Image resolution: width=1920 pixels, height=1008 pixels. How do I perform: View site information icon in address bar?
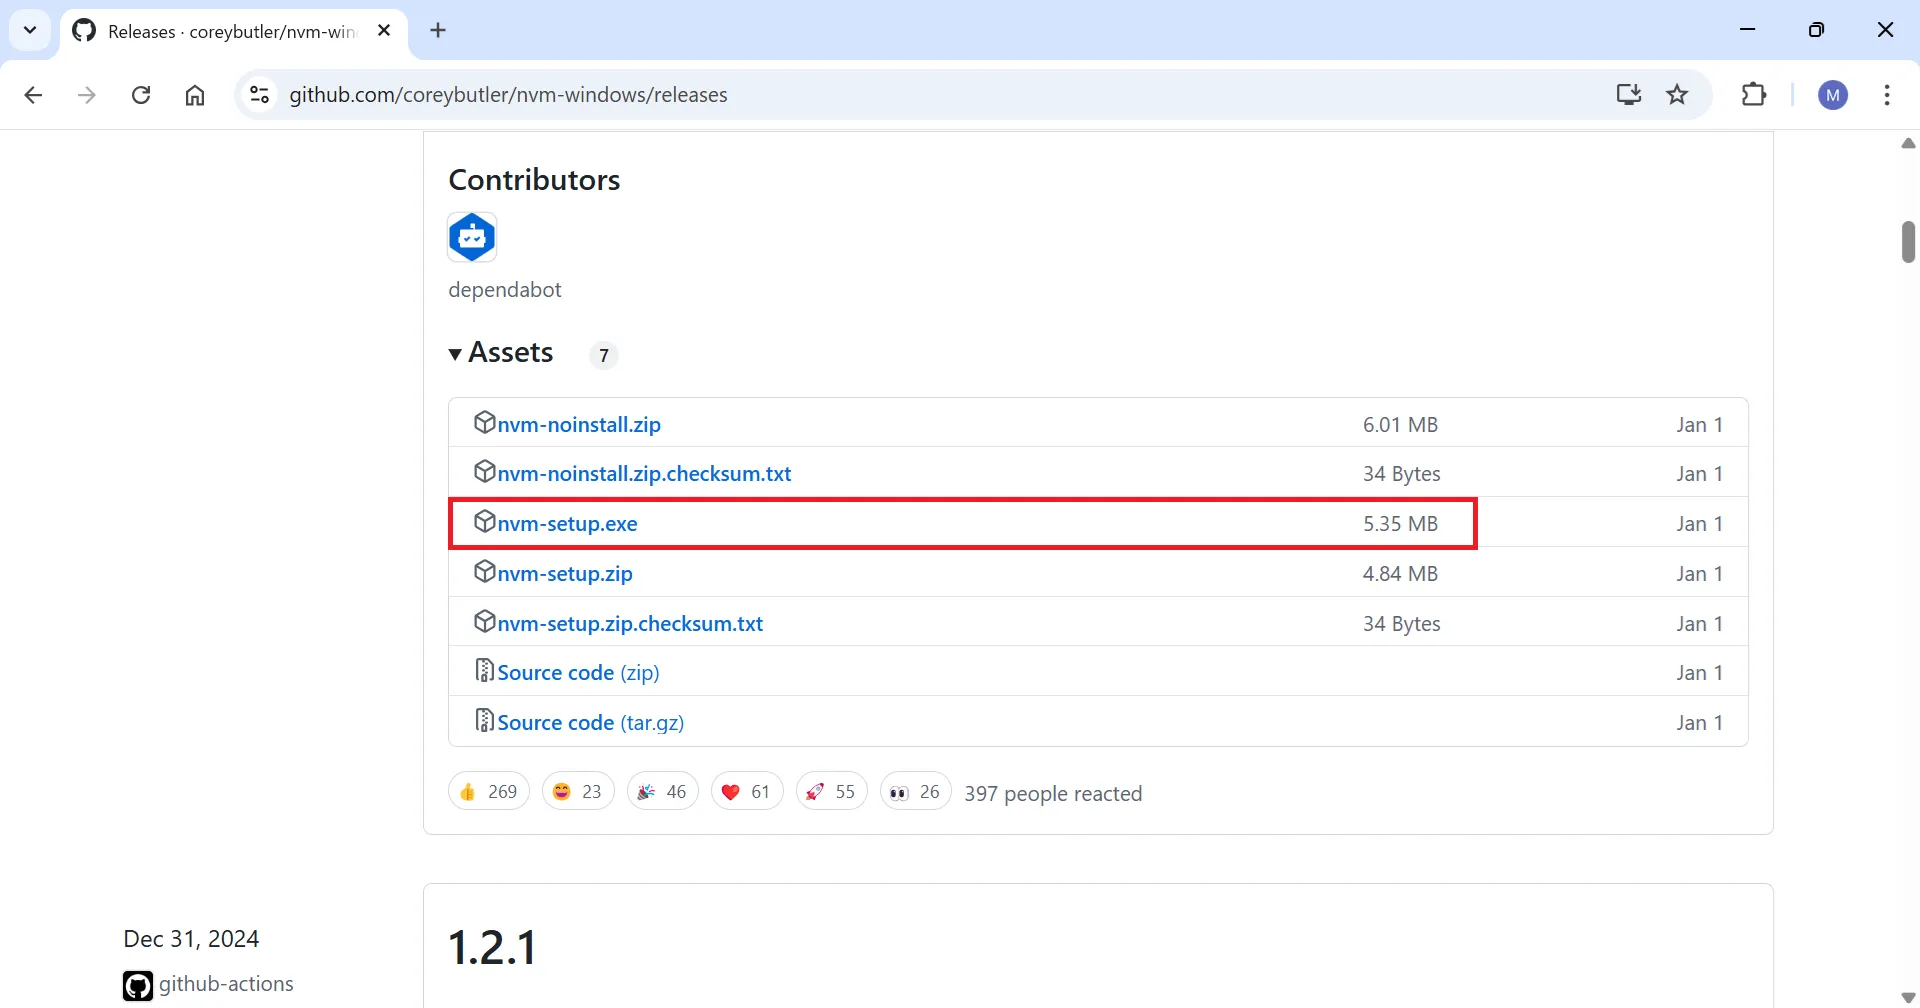click(x=260, y=95)
